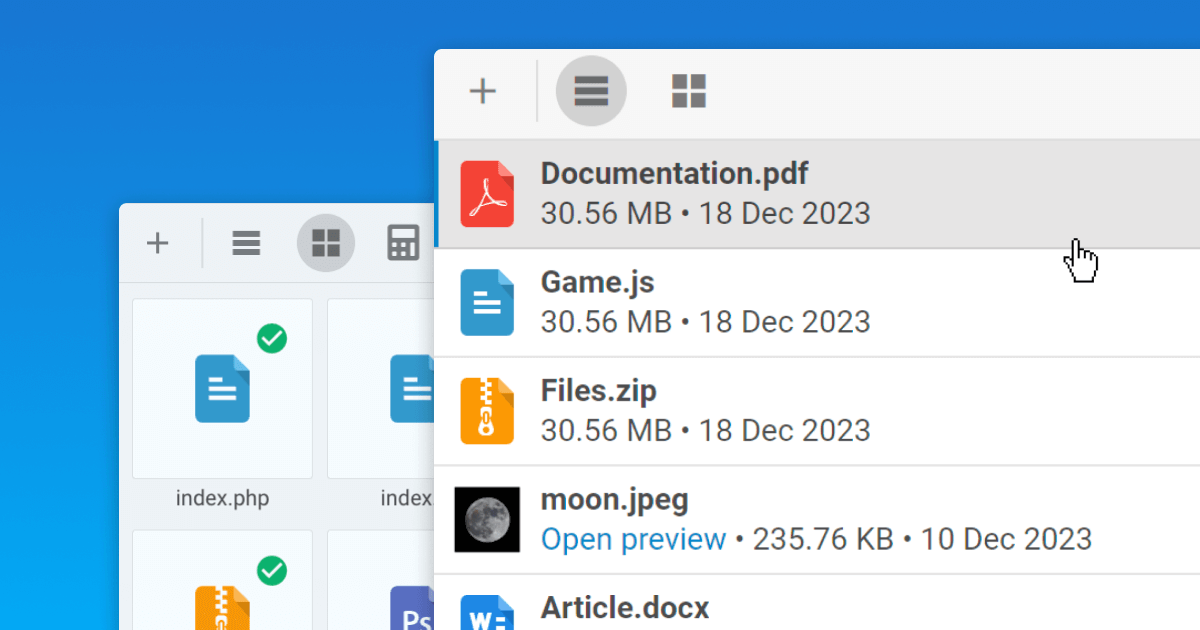Deselect the checked zip file tile
1200x630 pixels.
tap(271, 571)
